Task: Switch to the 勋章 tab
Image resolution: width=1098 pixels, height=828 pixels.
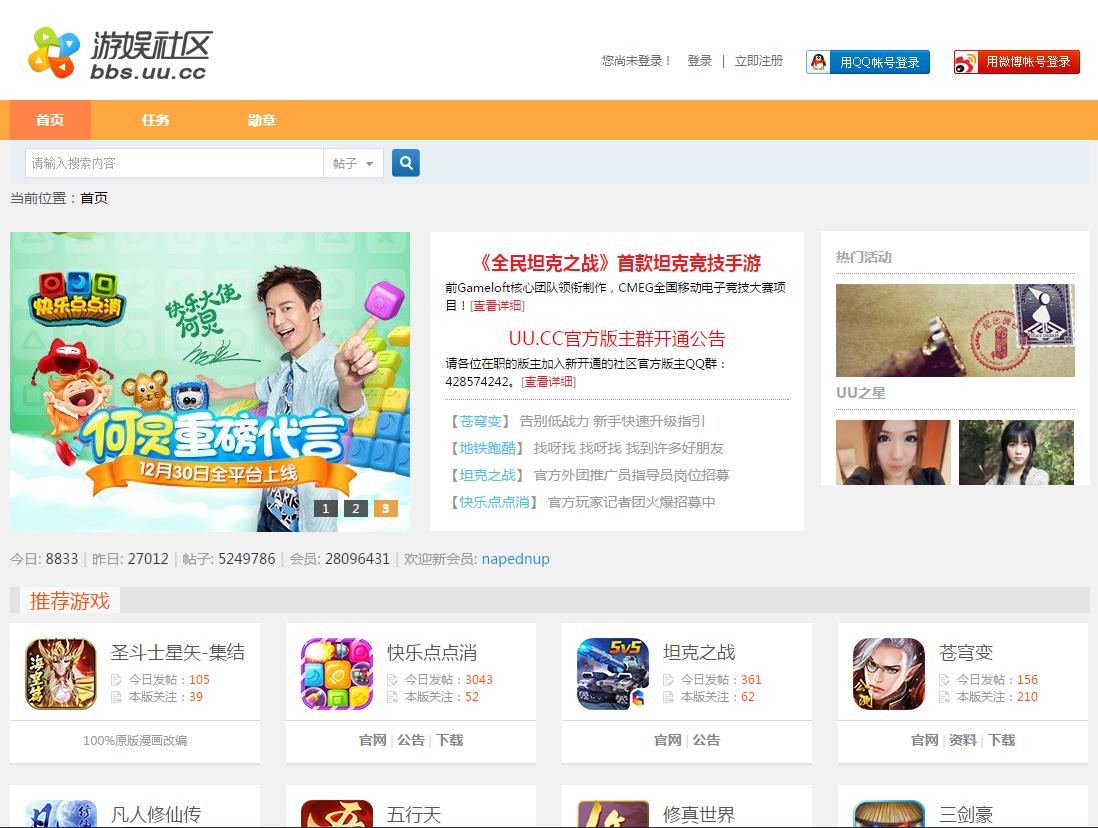Action: [x=262, y=120]
